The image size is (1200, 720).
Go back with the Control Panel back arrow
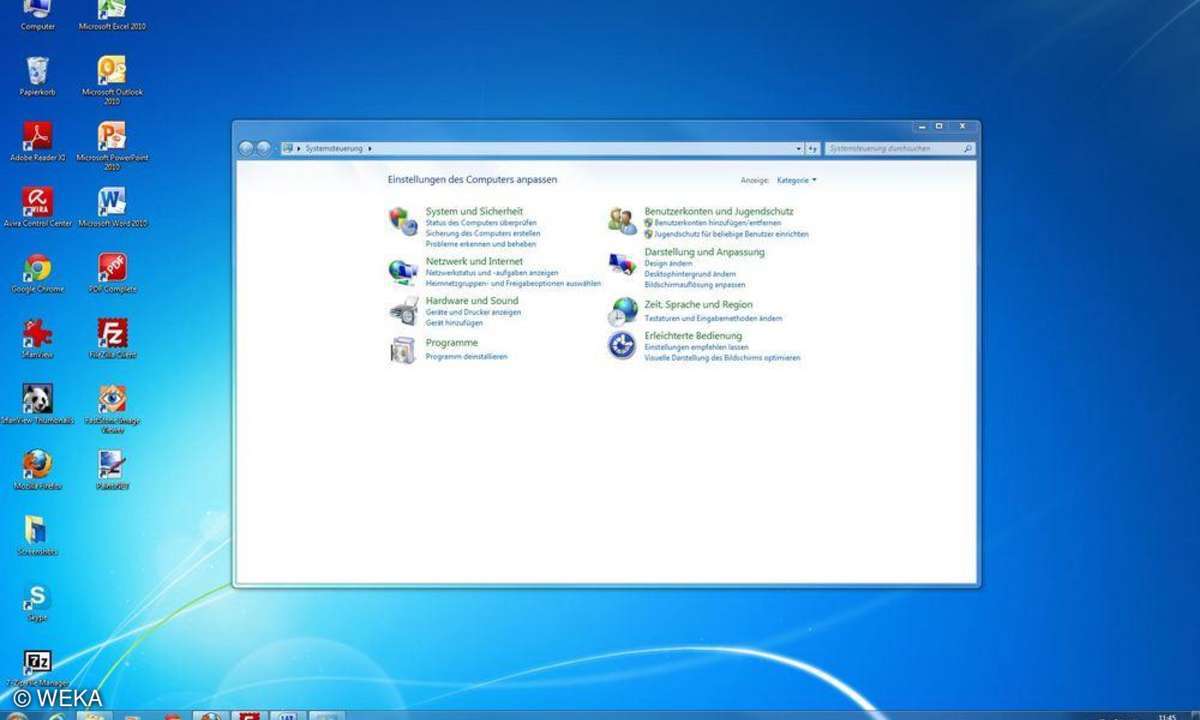(246, 148)
